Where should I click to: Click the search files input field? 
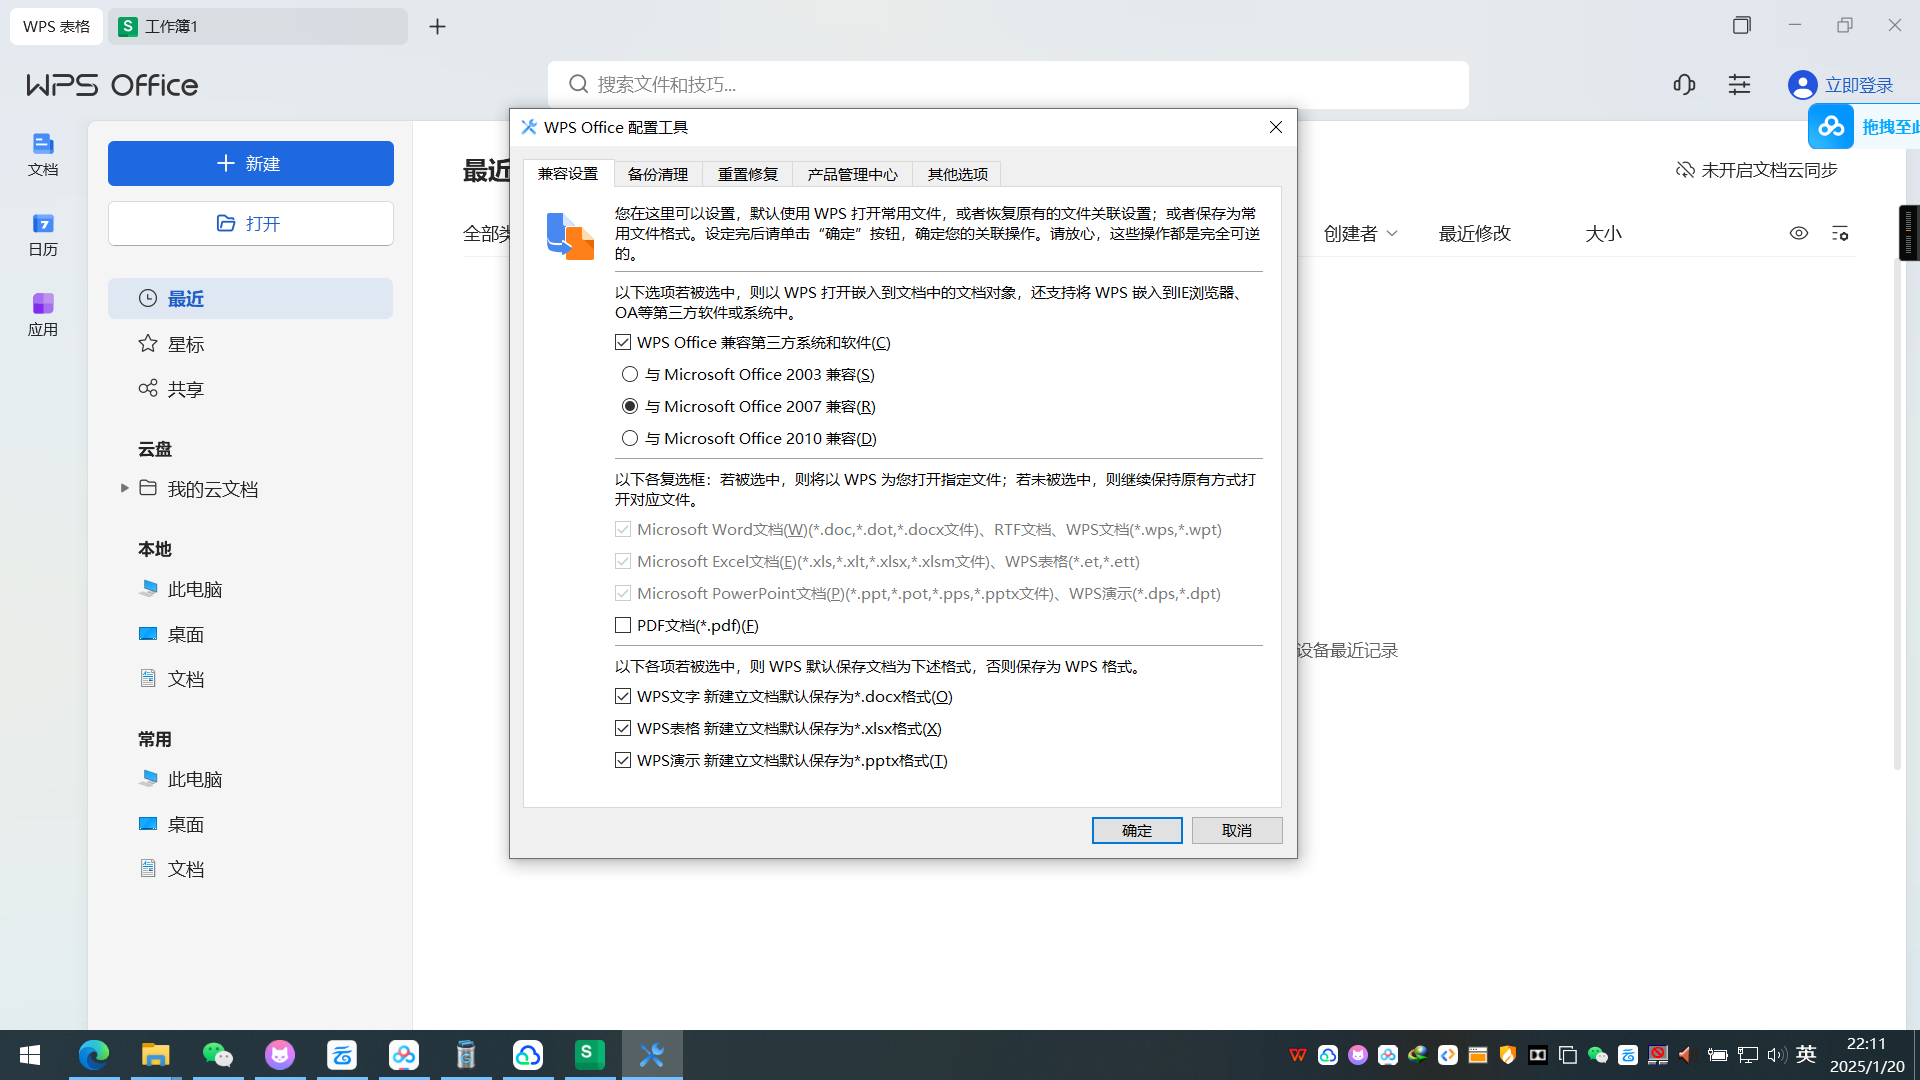coord(1008,85)
